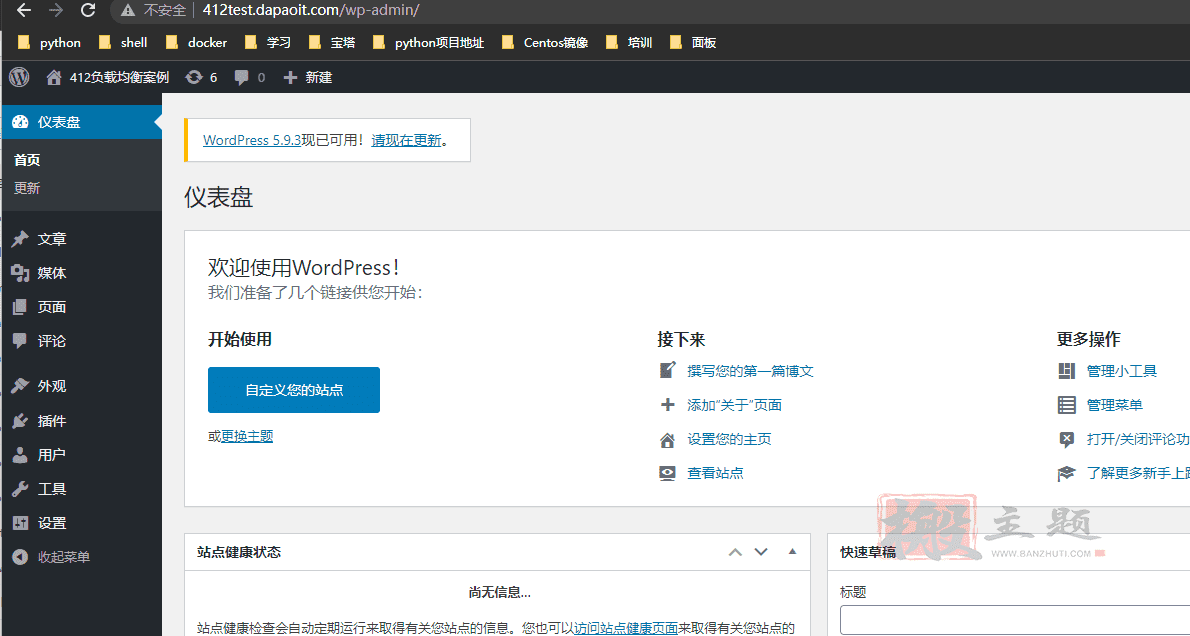Click the 自定义您的站点 button
The width and height of the screenshot is (1190, 636).
294,390
